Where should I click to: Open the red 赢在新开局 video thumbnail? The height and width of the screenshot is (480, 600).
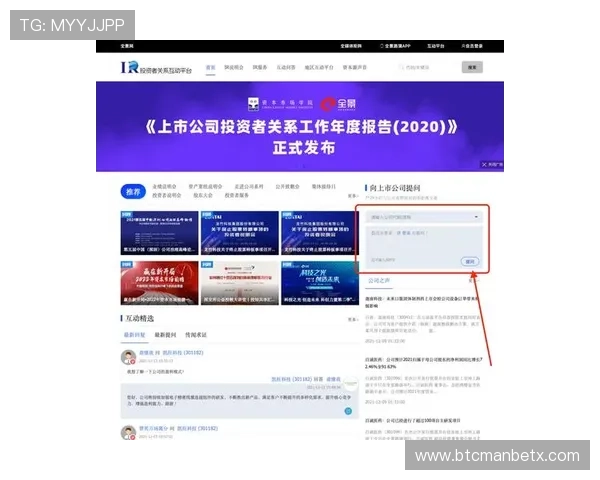pyautogui.click(x=160, y=283)
